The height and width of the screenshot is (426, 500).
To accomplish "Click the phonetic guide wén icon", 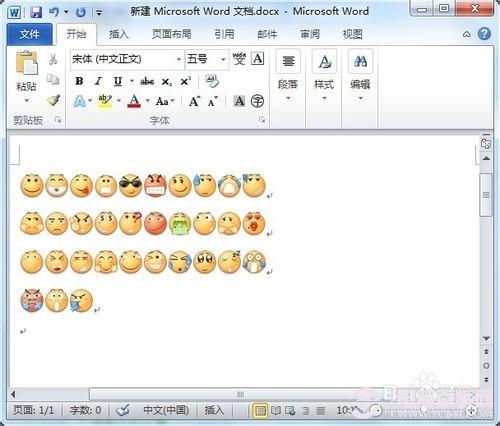I will coord(239,59).
